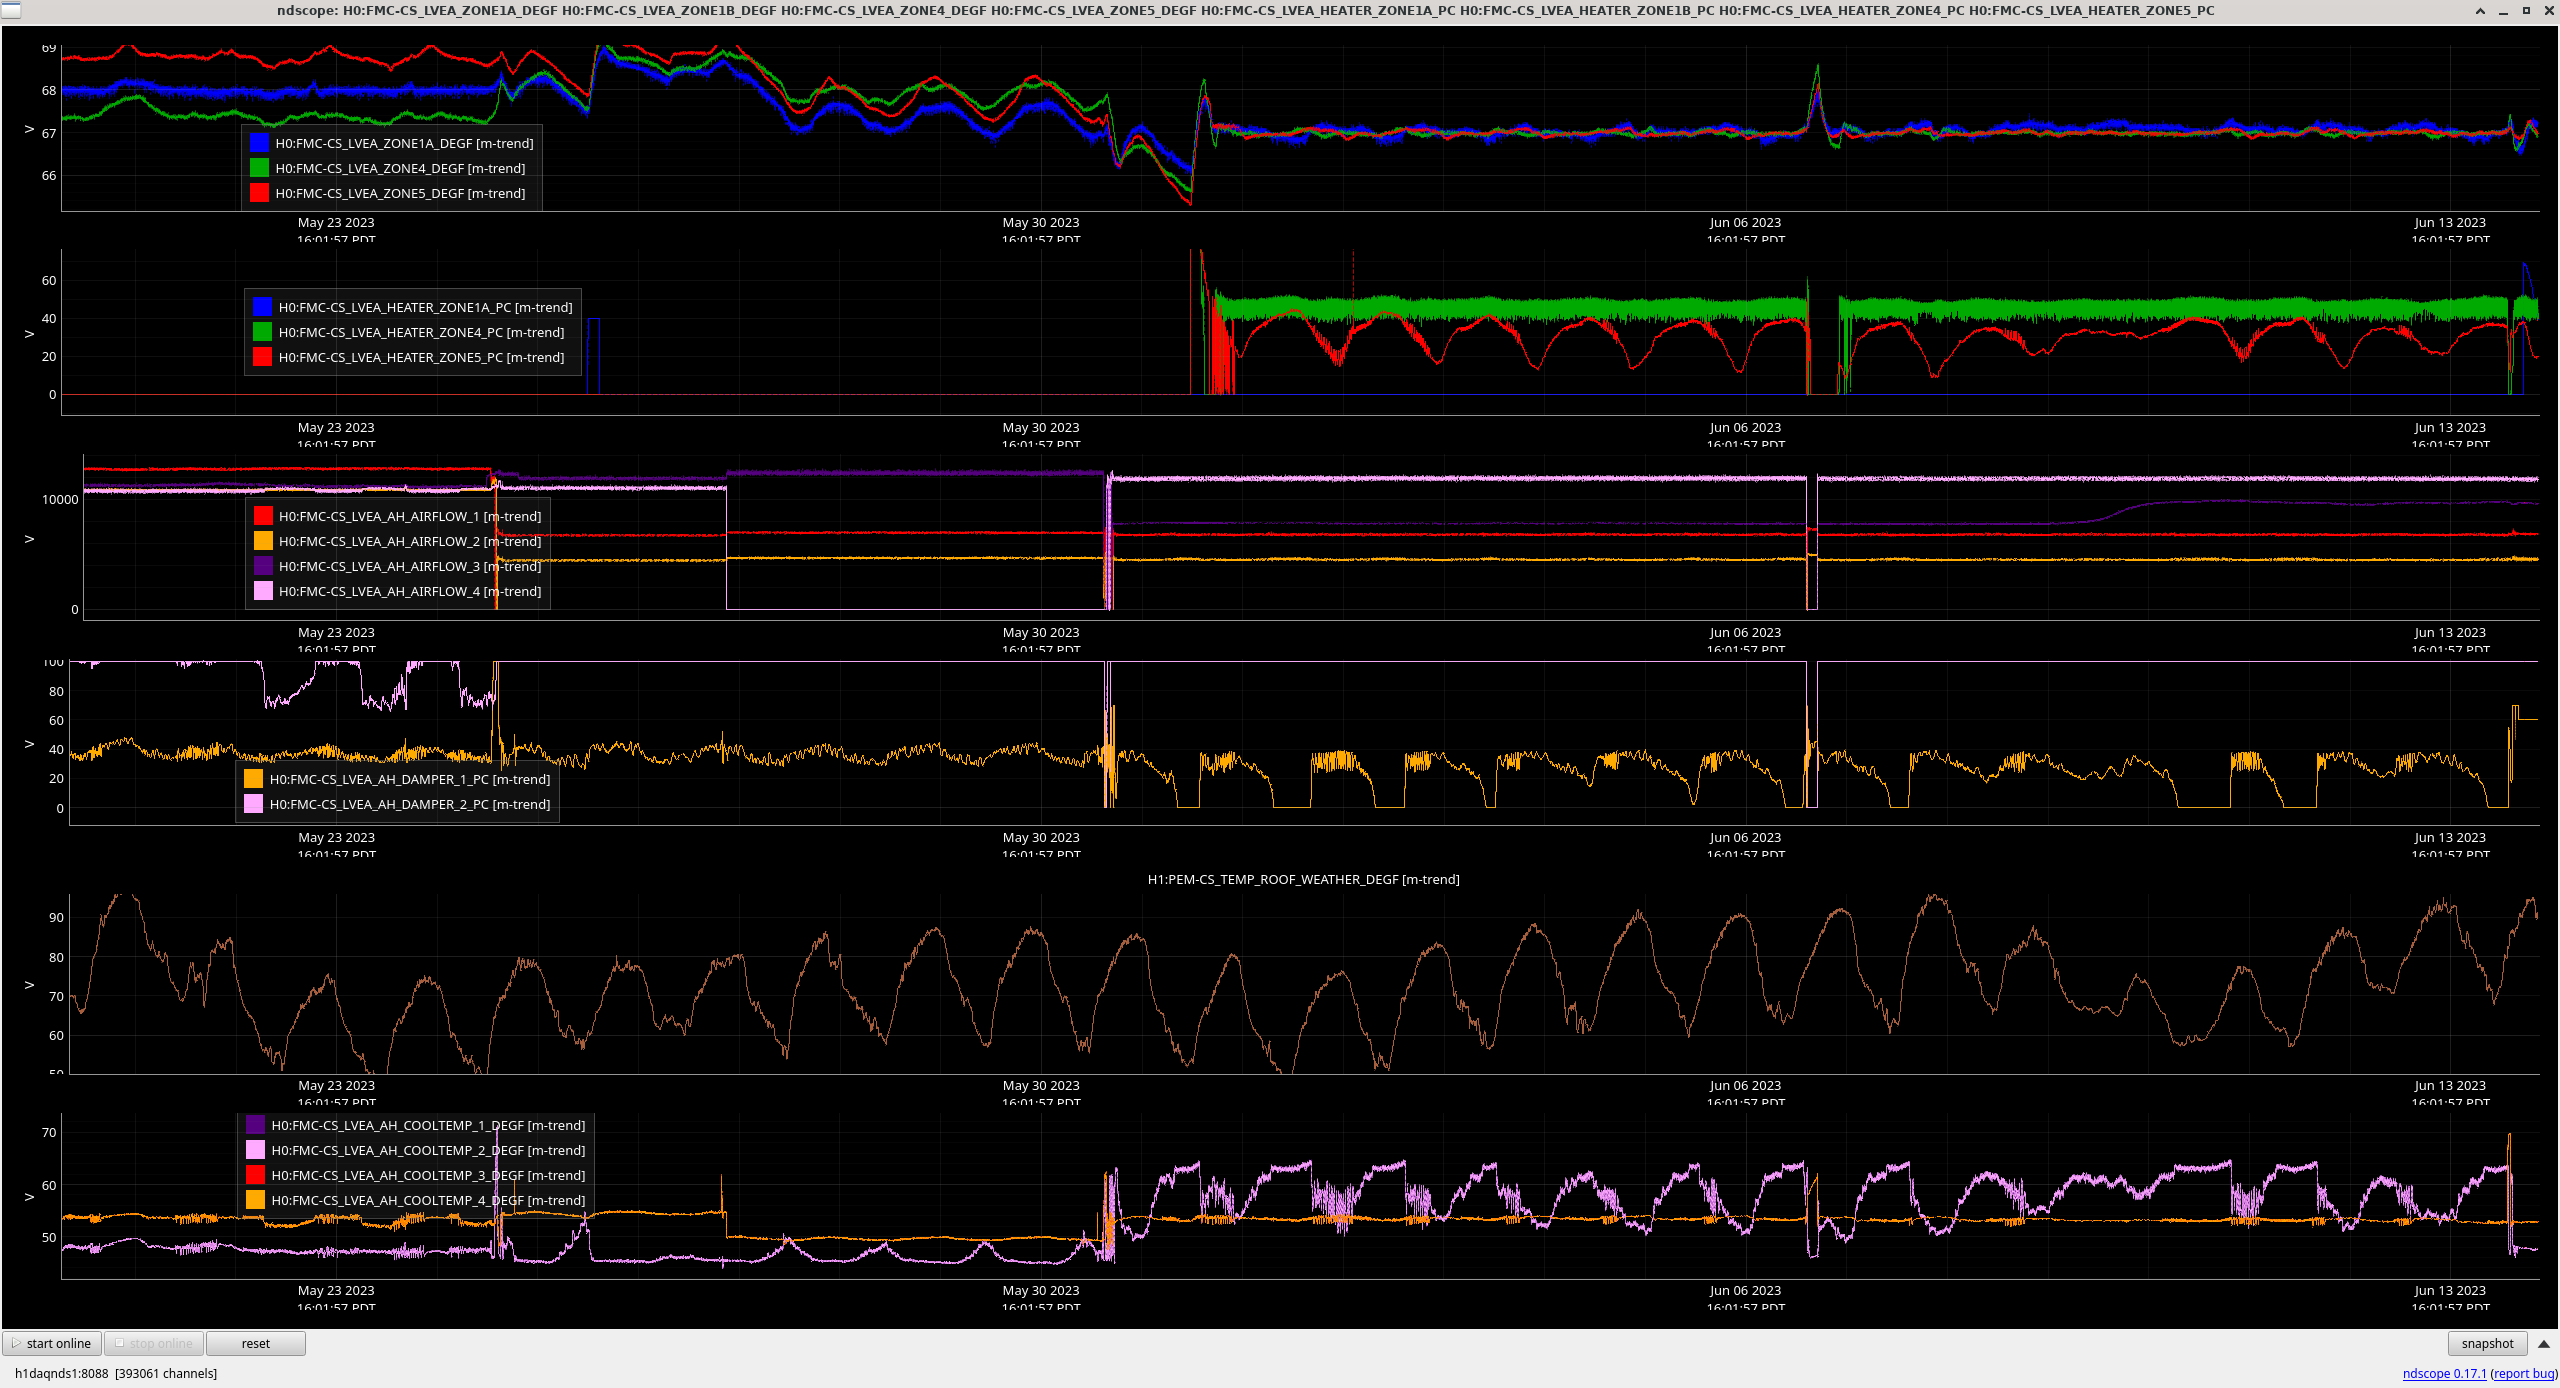Click the purple AH_COOLTEMP_1_DEGF legend swatch

tap(255, 1125)
